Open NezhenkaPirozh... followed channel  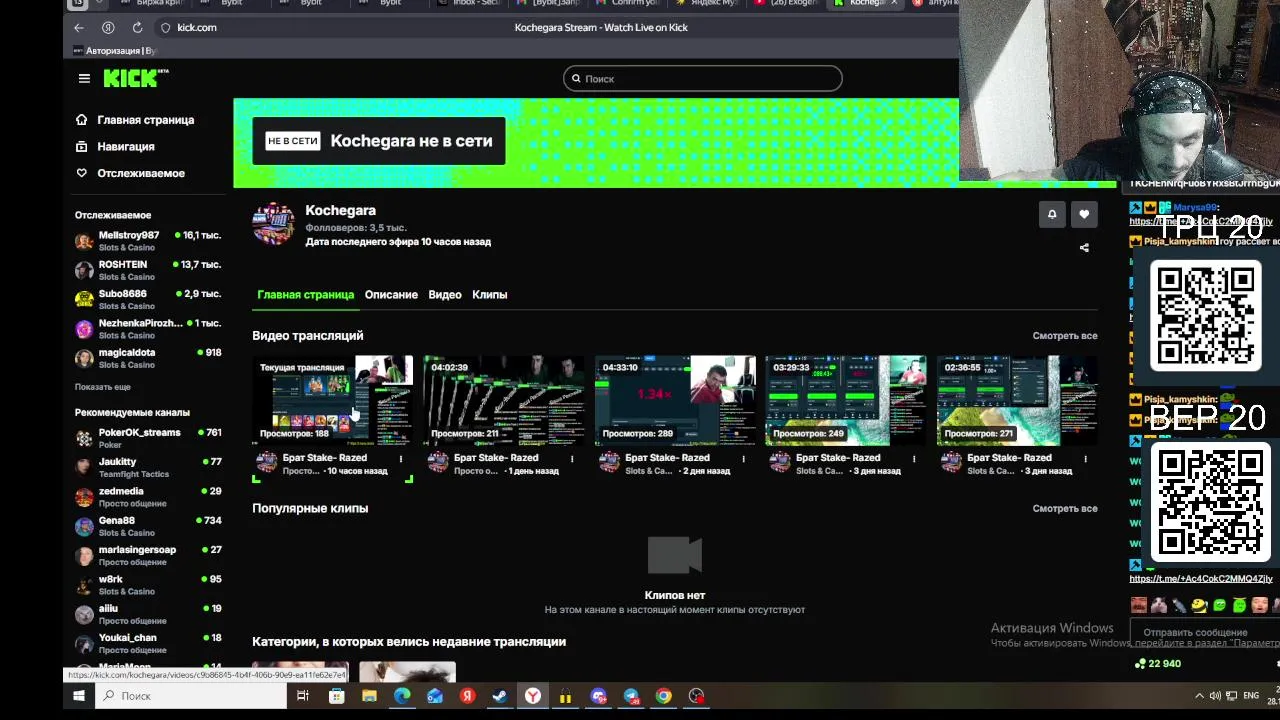coord(148,329)
